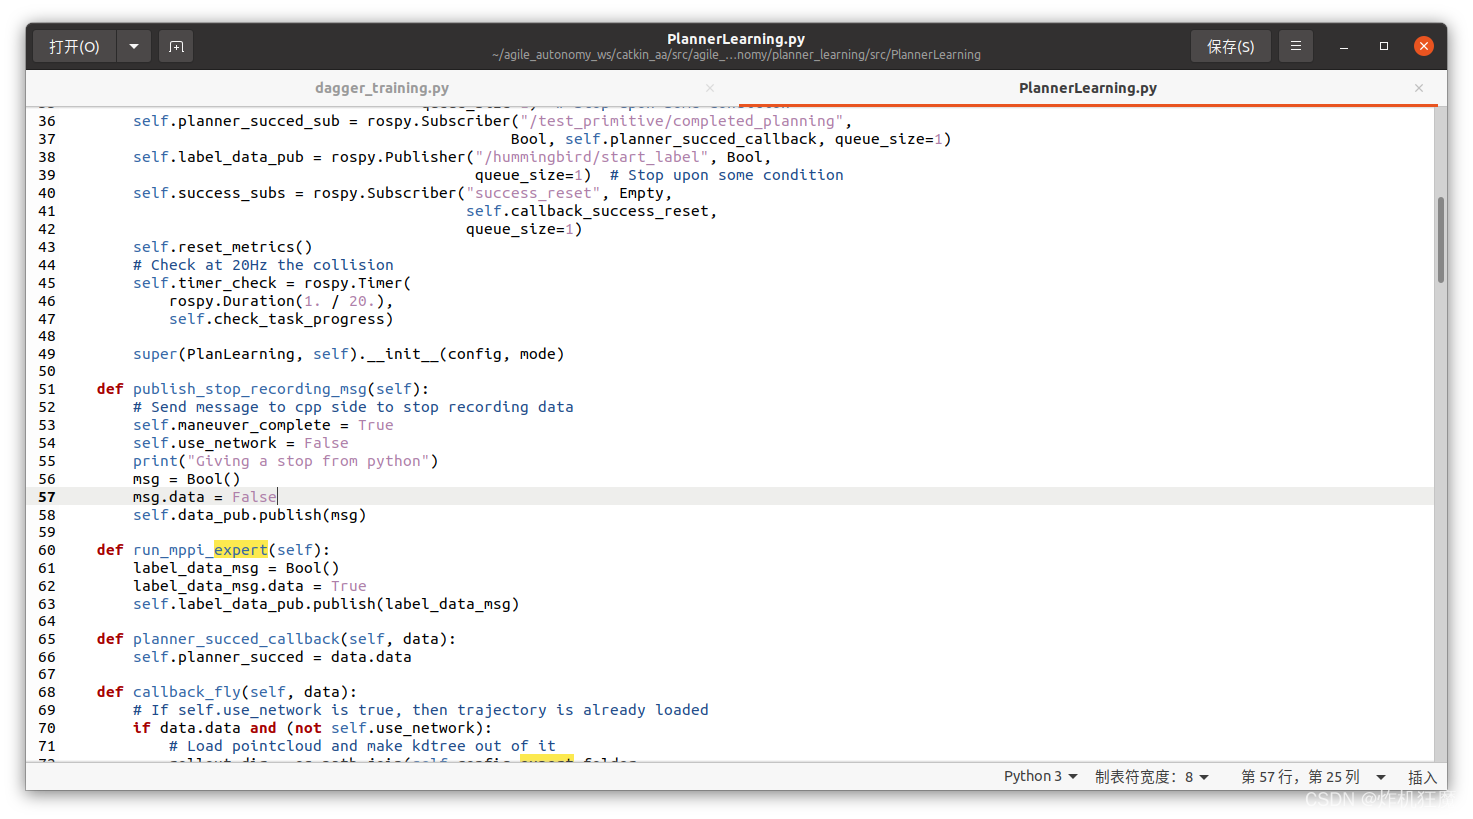Click the 插入 insert mode indicator
Viewport: 1473px width, 819px height.
pyautogui.click(x=1422, y=777)
